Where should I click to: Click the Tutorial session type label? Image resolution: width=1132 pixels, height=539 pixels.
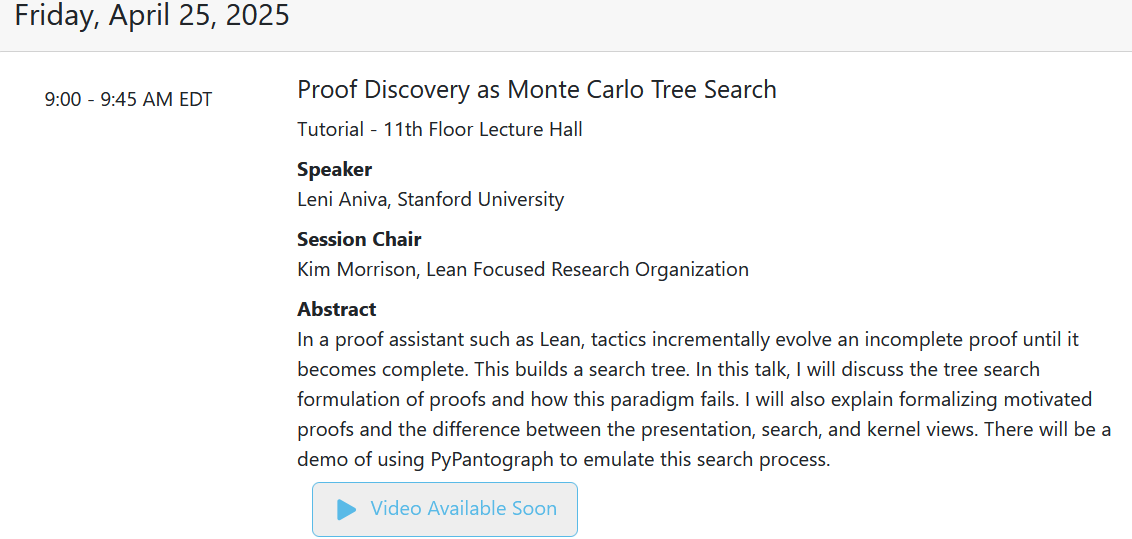tap(331, 130)
